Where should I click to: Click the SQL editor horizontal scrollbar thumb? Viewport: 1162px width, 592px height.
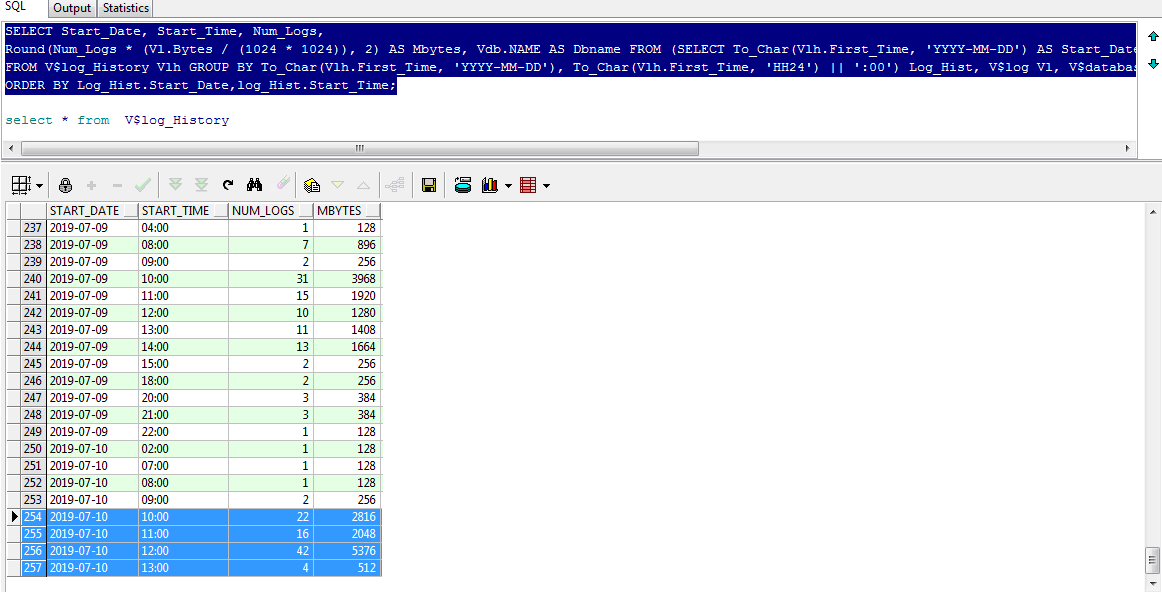360,148
